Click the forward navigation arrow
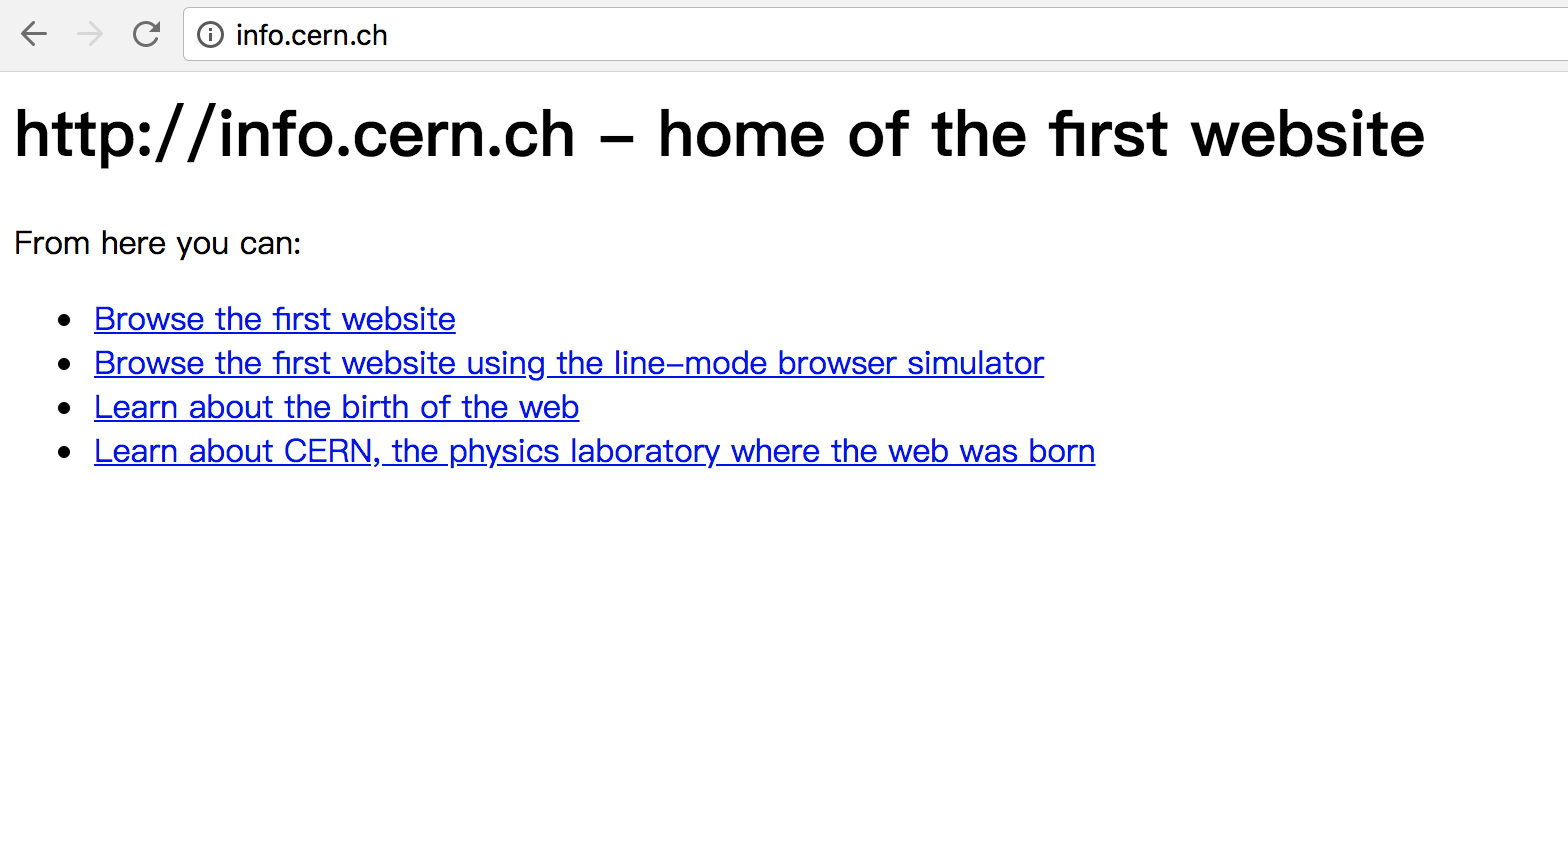The width and height of the screenshot is (1568, 846). coord(90,35)
